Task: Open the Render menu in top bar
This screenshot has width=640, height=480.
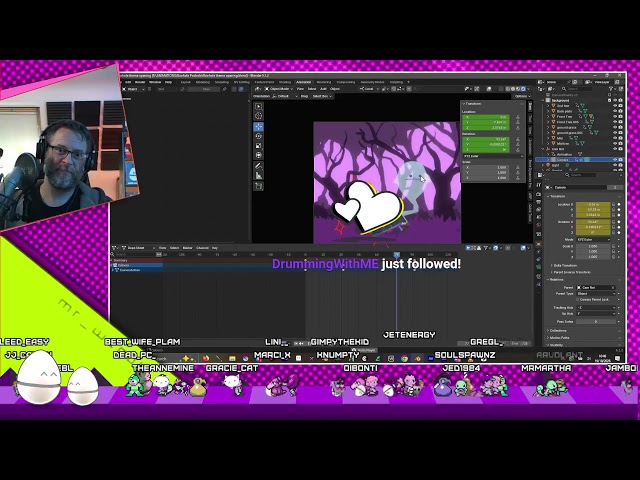Action: coord(140,82)
